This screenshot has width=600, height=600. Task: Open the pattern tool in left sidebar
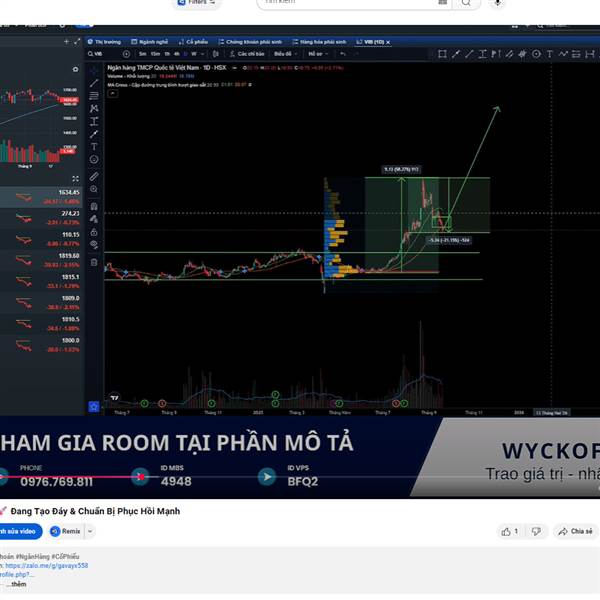point(94,108)
